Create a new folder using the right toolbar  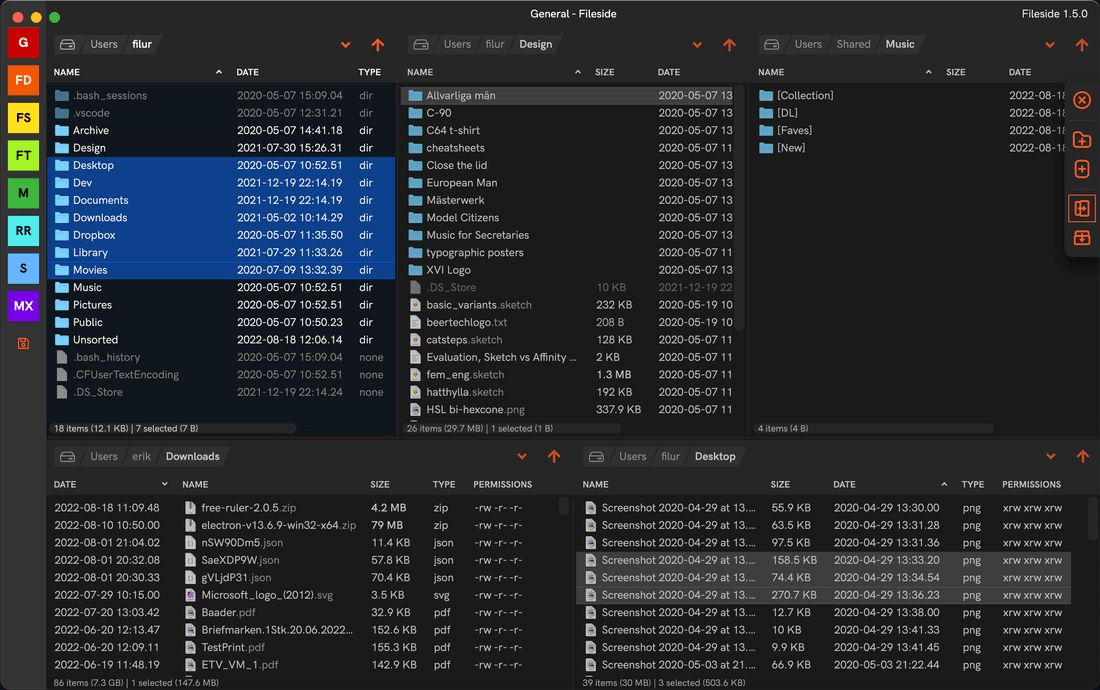(x=1082, y=140)
